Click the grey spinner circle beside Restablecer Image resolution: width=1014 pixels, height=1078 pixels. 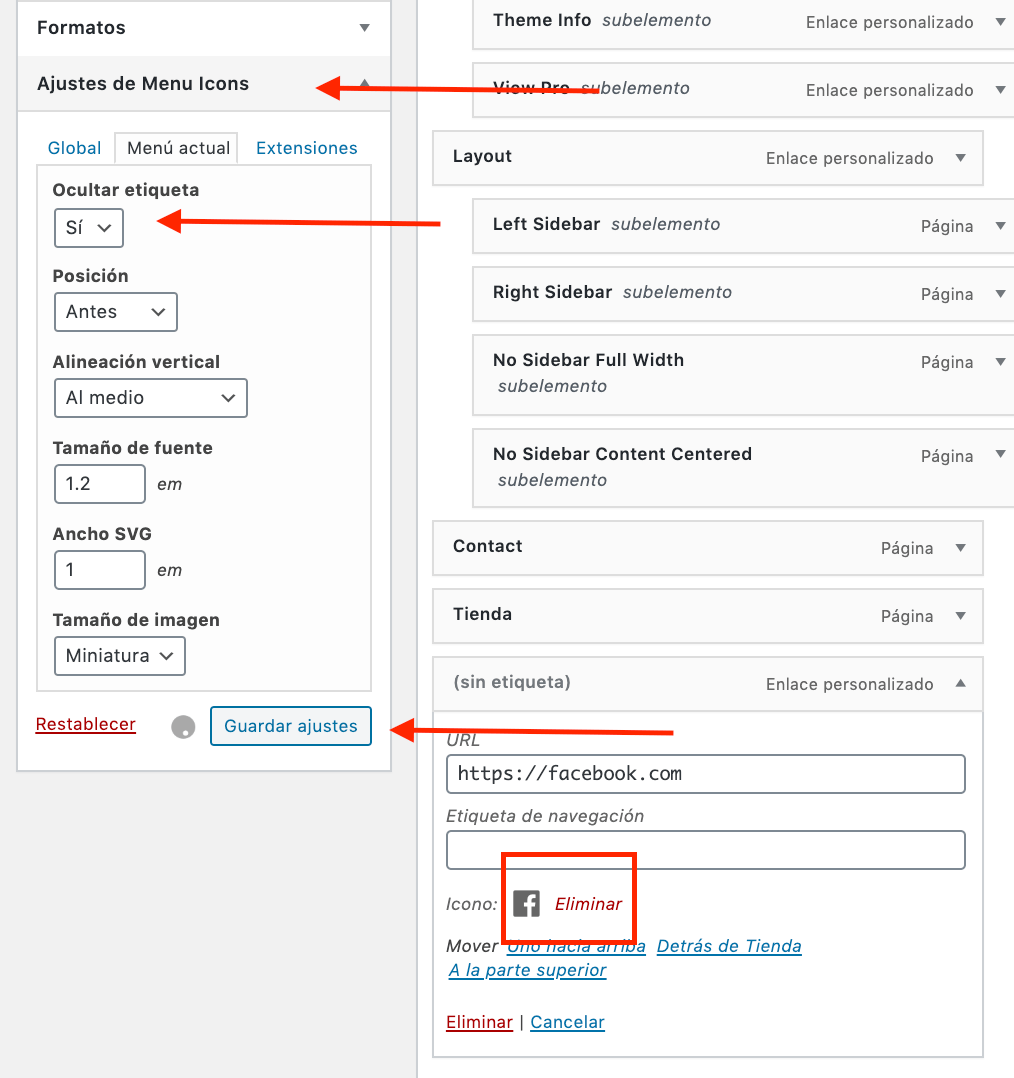[183, 727]
